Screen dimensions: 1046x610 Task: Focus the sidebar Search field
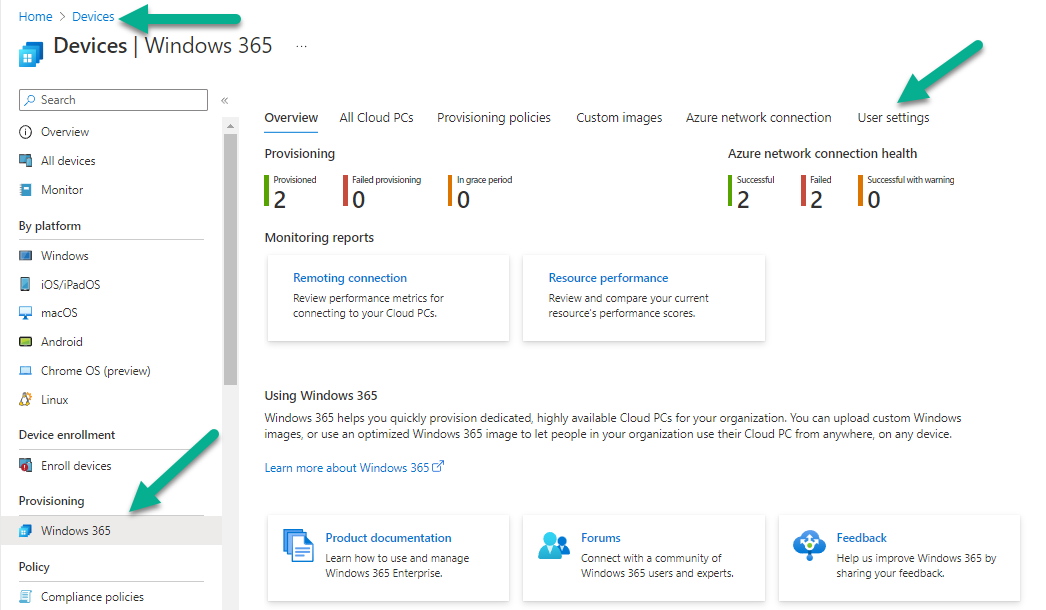pyautogui.click(x=113, y=100)
